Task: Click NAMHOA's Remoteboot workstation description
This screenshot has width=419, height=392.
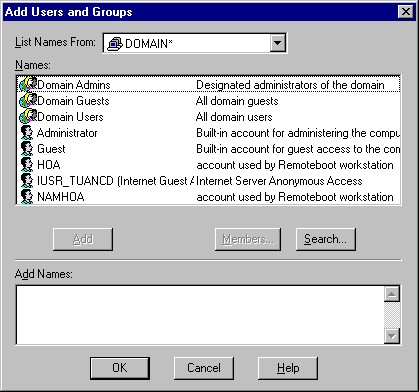Action: pos(295,197)
